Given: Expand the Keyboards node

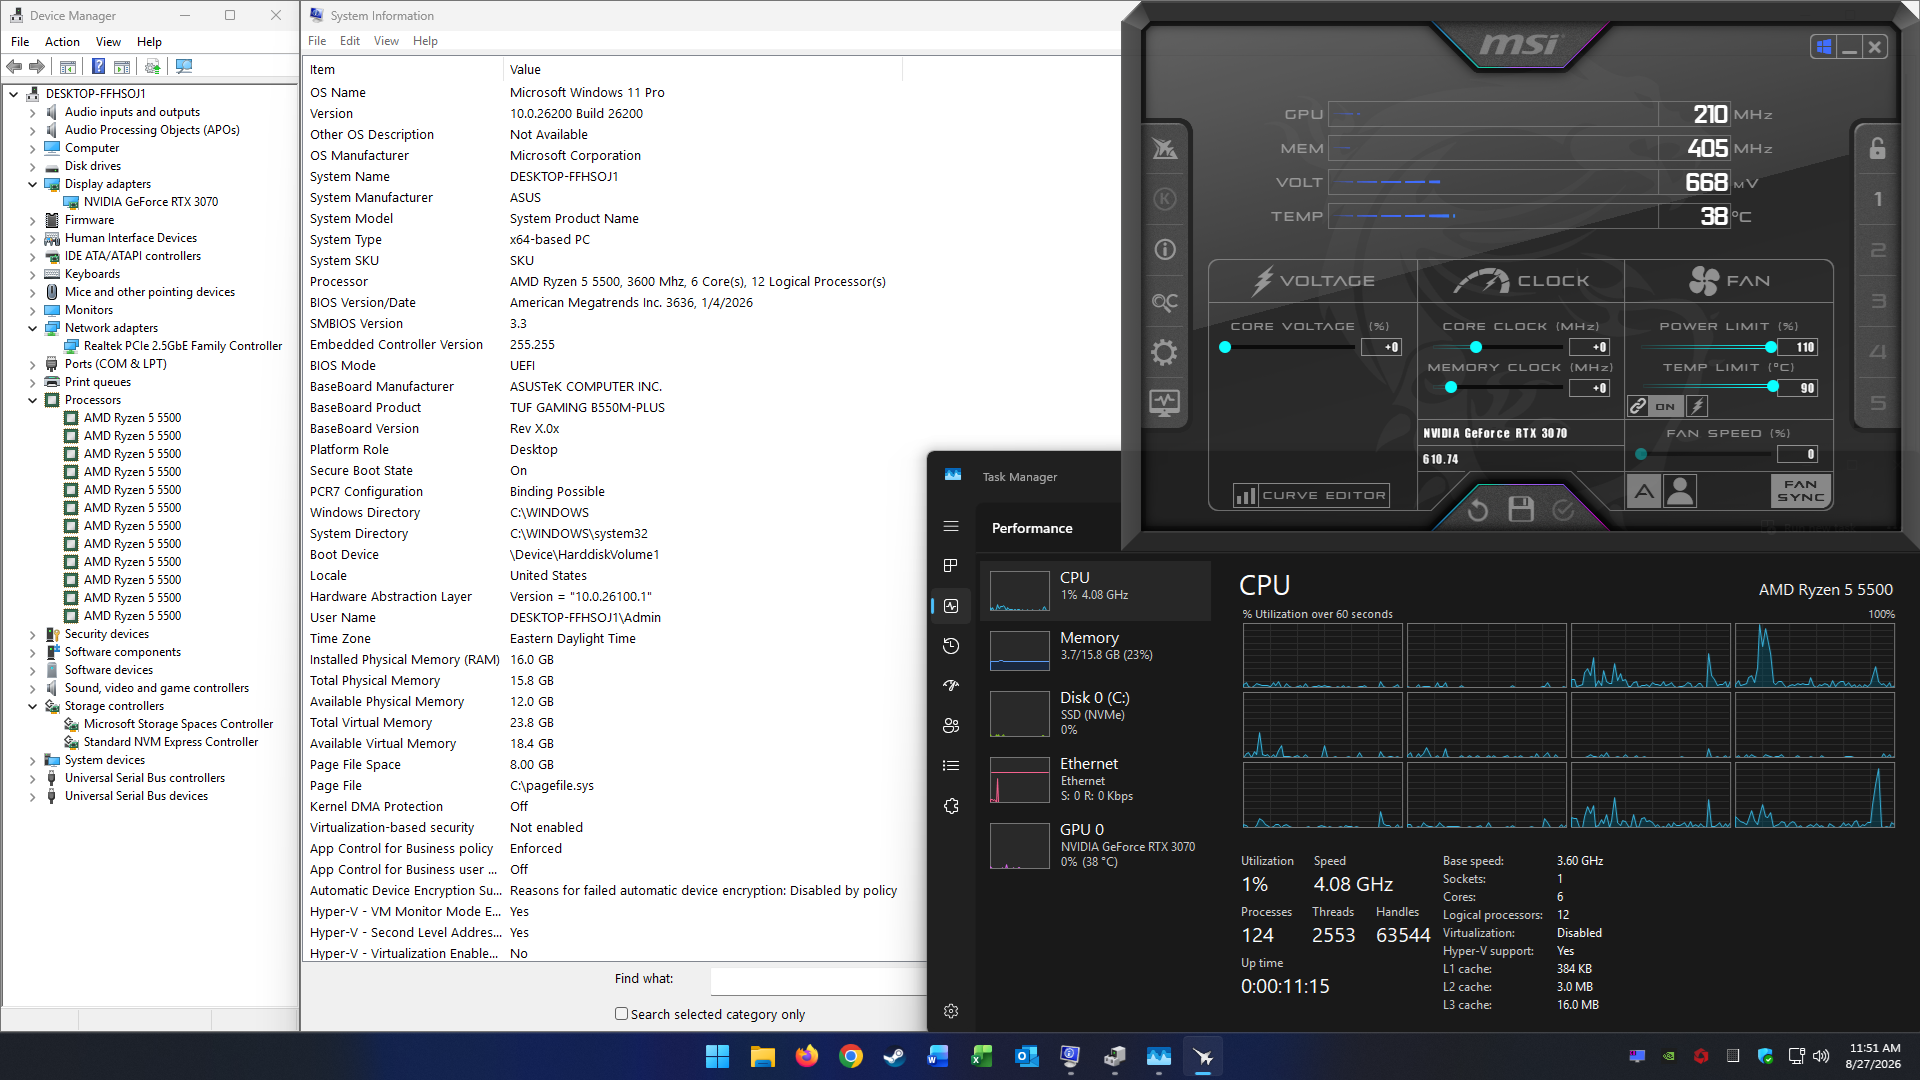Looking at the screenshot, I should tap(32, 274).
